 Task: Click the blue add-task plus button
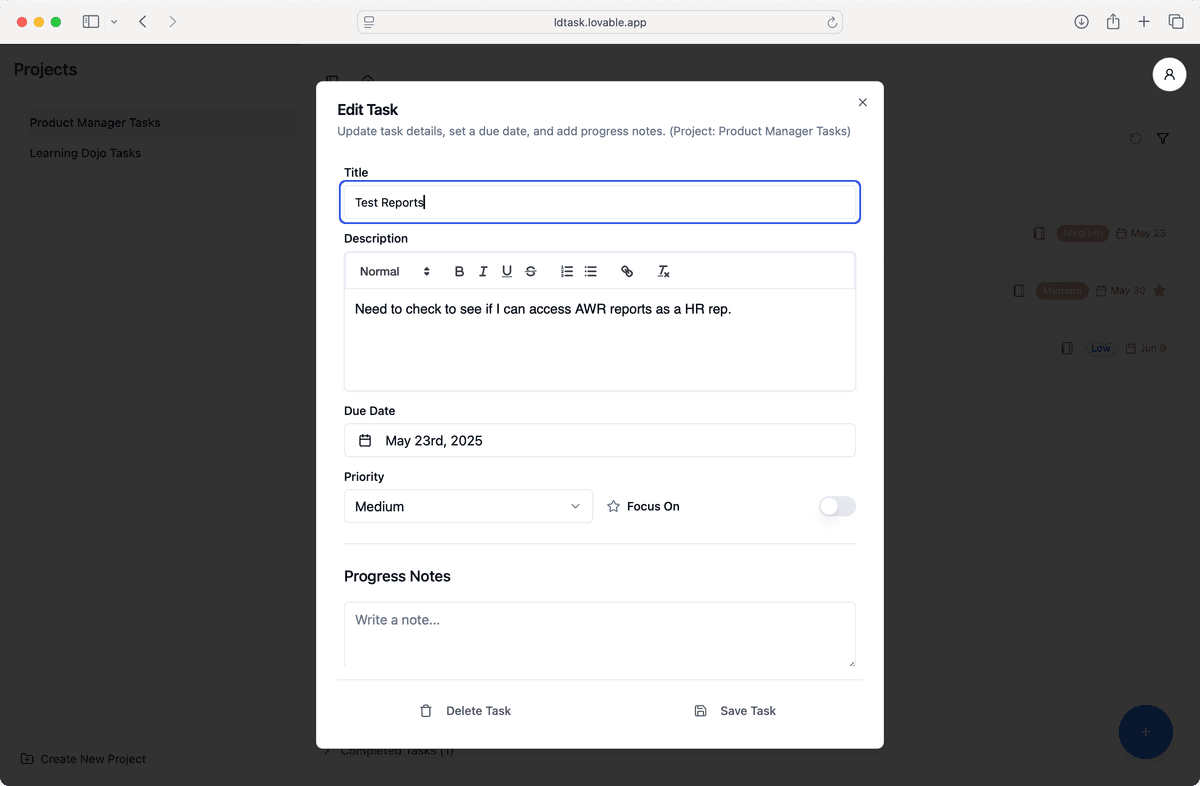1145,732
